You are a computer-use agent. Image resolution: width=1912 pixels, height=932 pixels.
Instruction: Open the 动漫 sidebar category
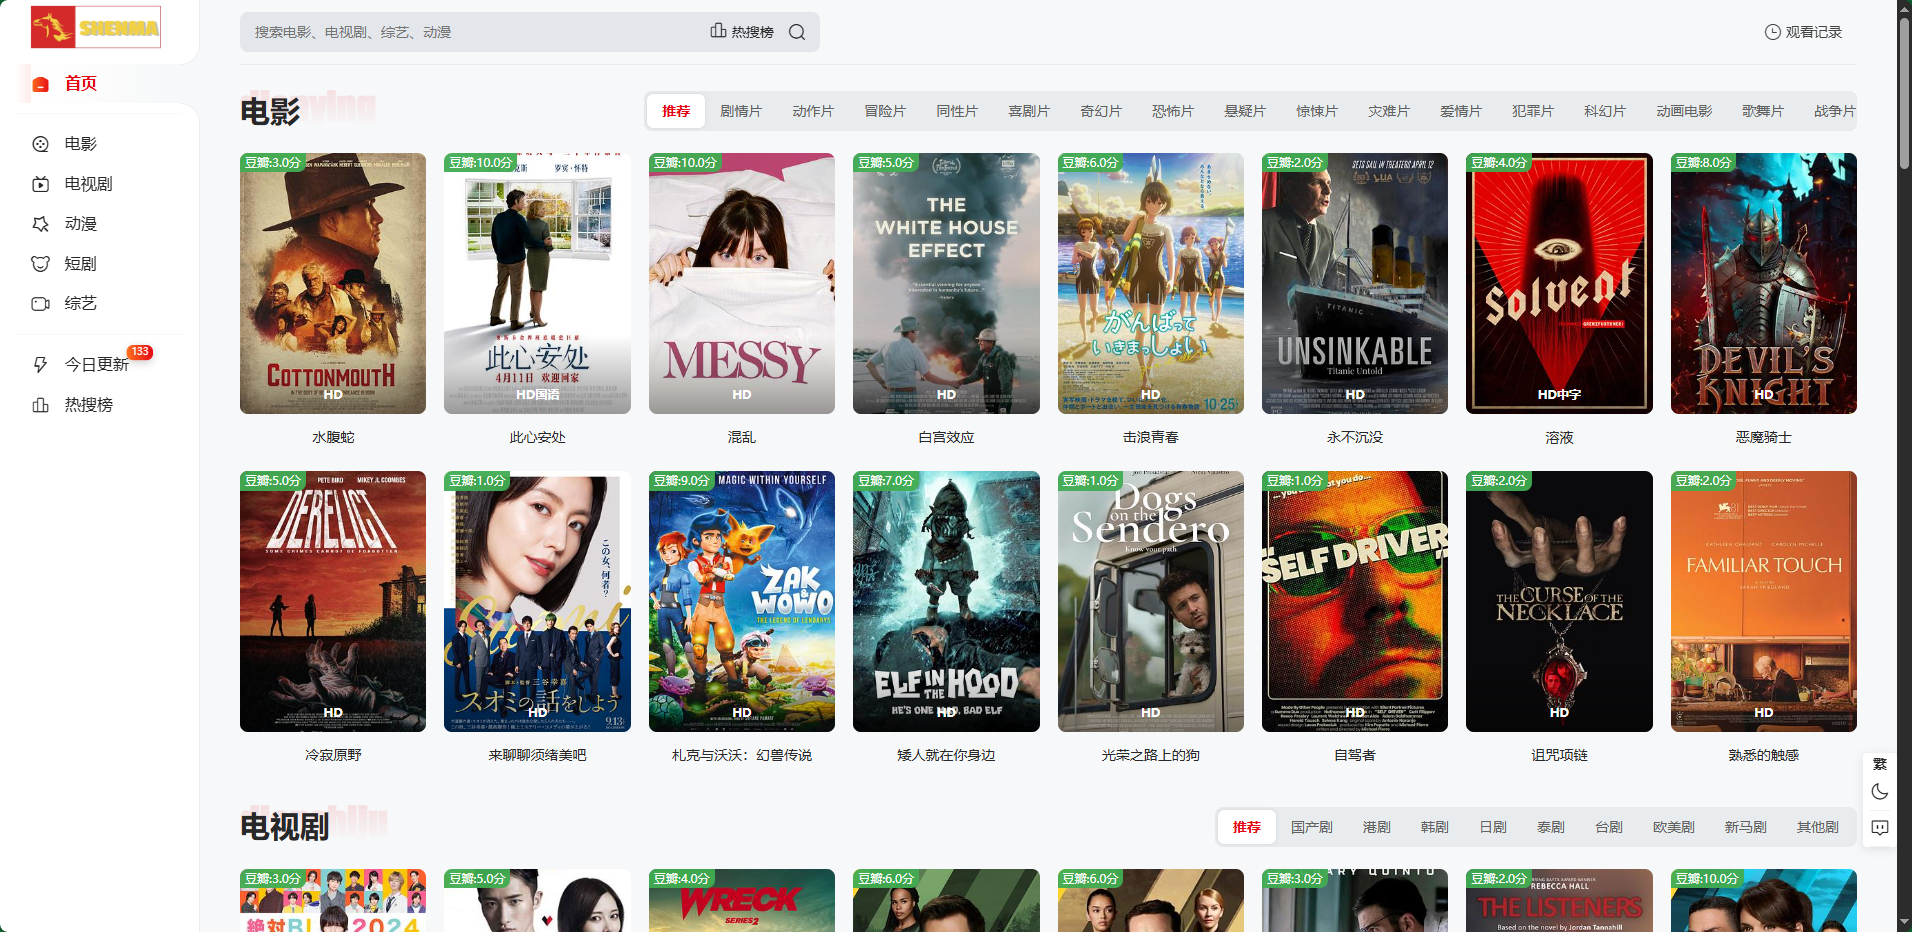click(x=80, y=224)
